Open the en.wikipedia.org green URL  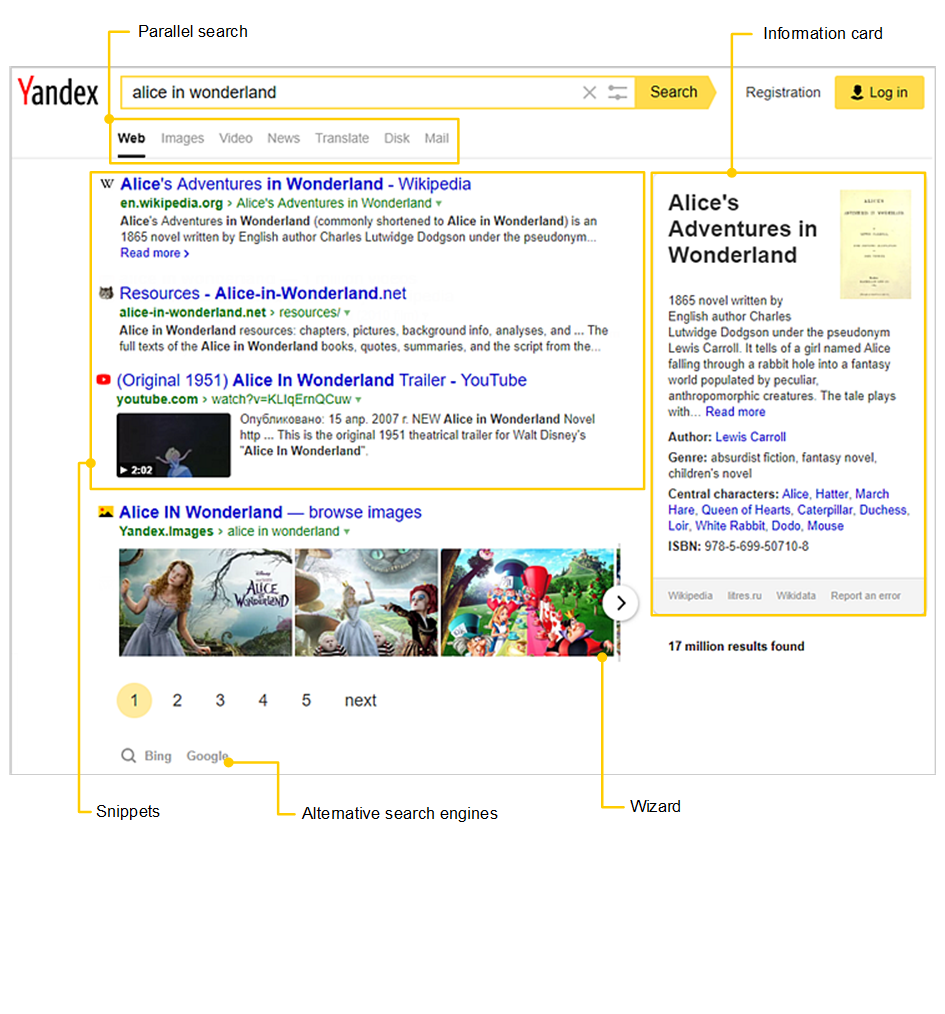pos(171,204)
